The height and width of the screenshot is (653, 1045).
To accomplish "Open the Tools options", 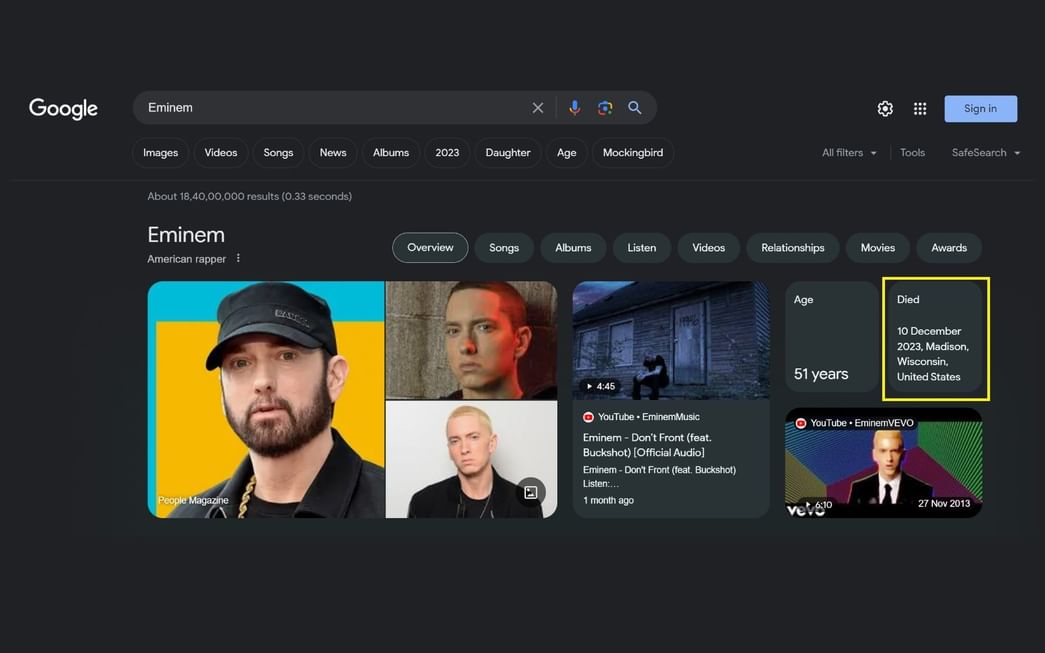I will tap(912, 152).
